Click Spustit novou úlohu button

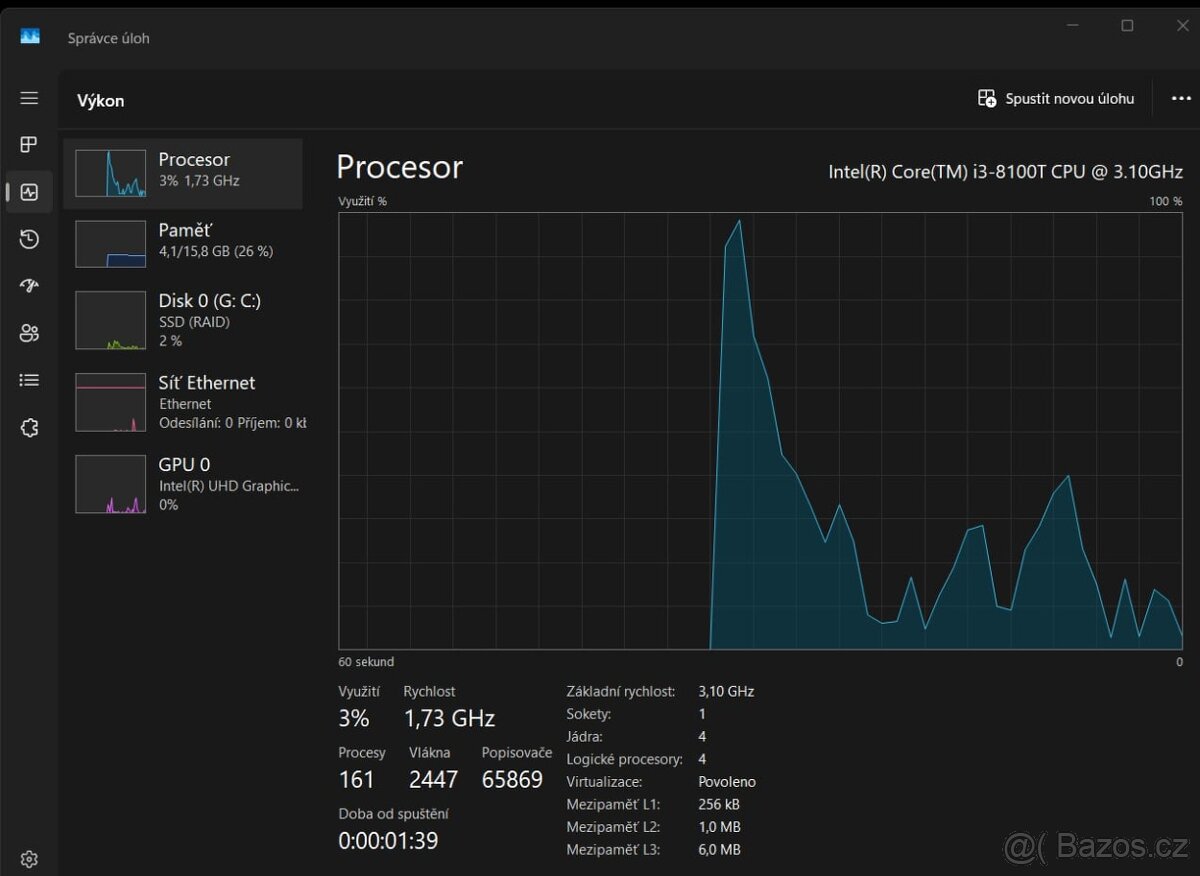click(x=1056, y=99)
